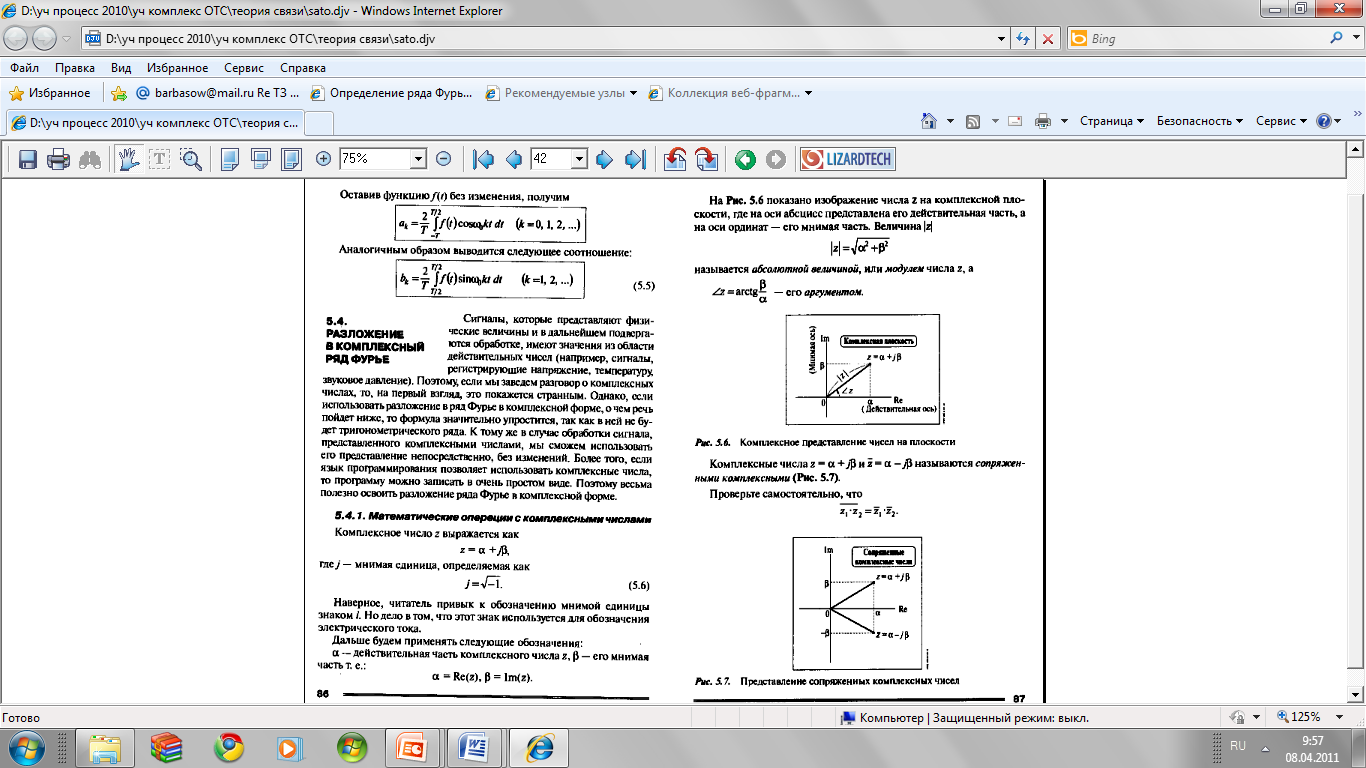Click the Read mail envelope icon
The image size is (1366, 768).
coord(1015,121)
